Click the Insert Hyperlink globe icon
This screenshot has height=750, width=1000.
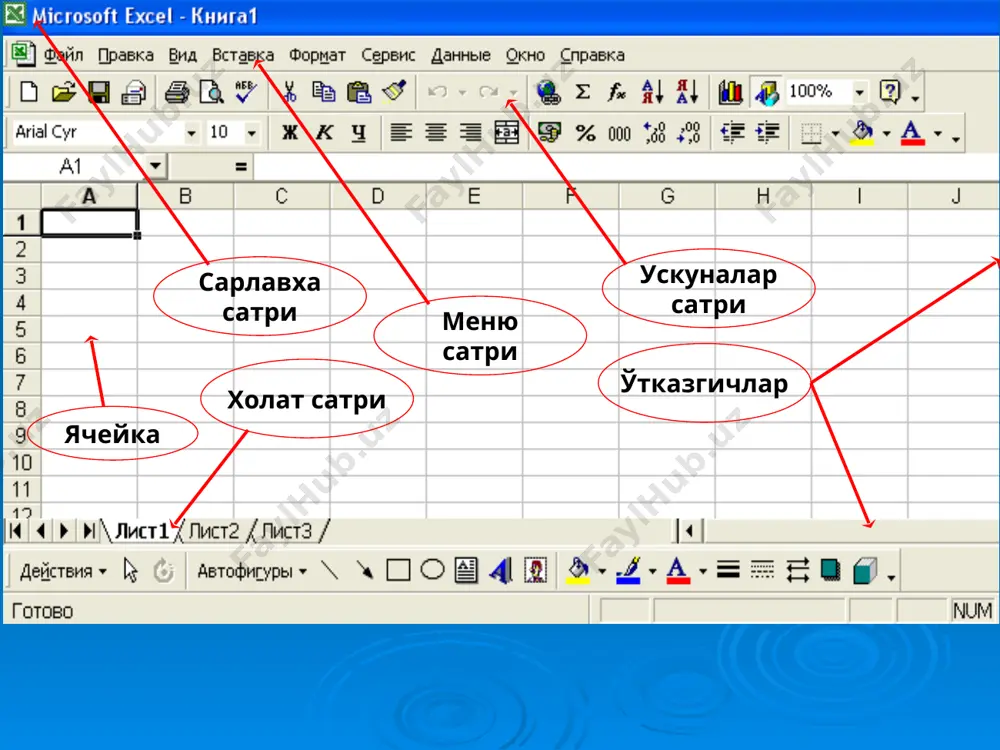point(548,92)
